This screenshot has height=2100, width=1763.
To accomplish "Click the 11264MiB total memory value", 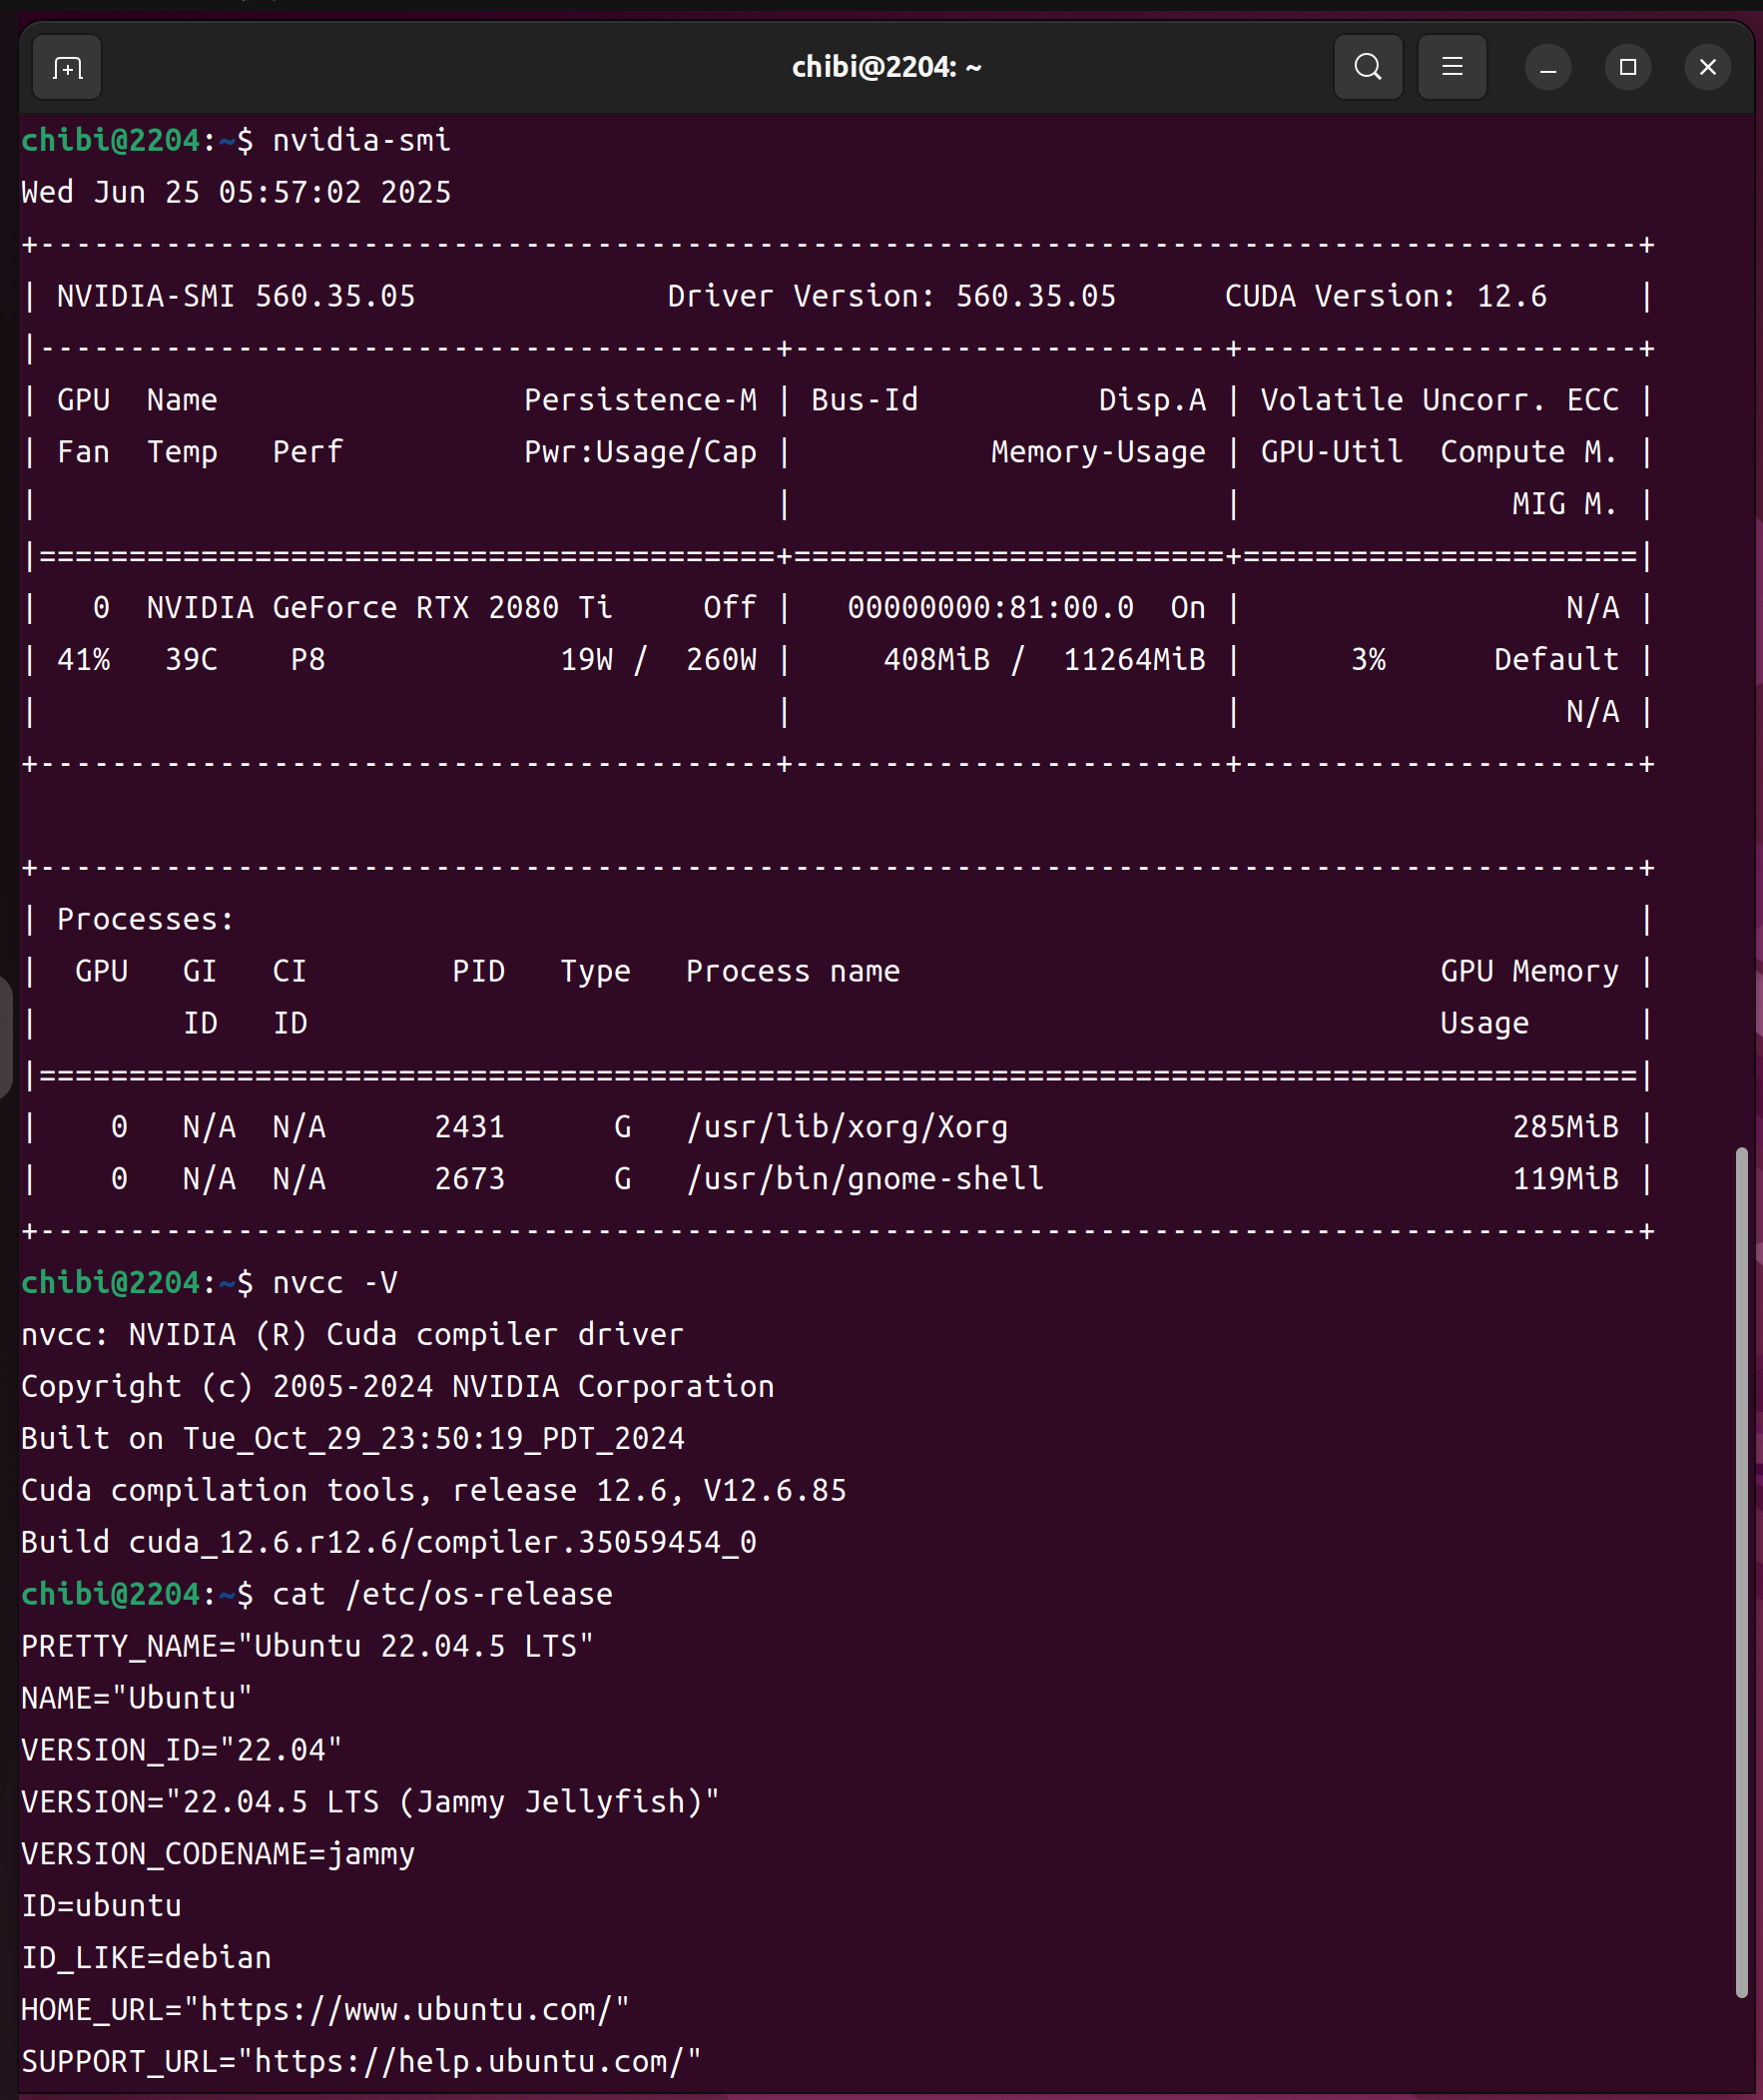I will coord(1134,660).
